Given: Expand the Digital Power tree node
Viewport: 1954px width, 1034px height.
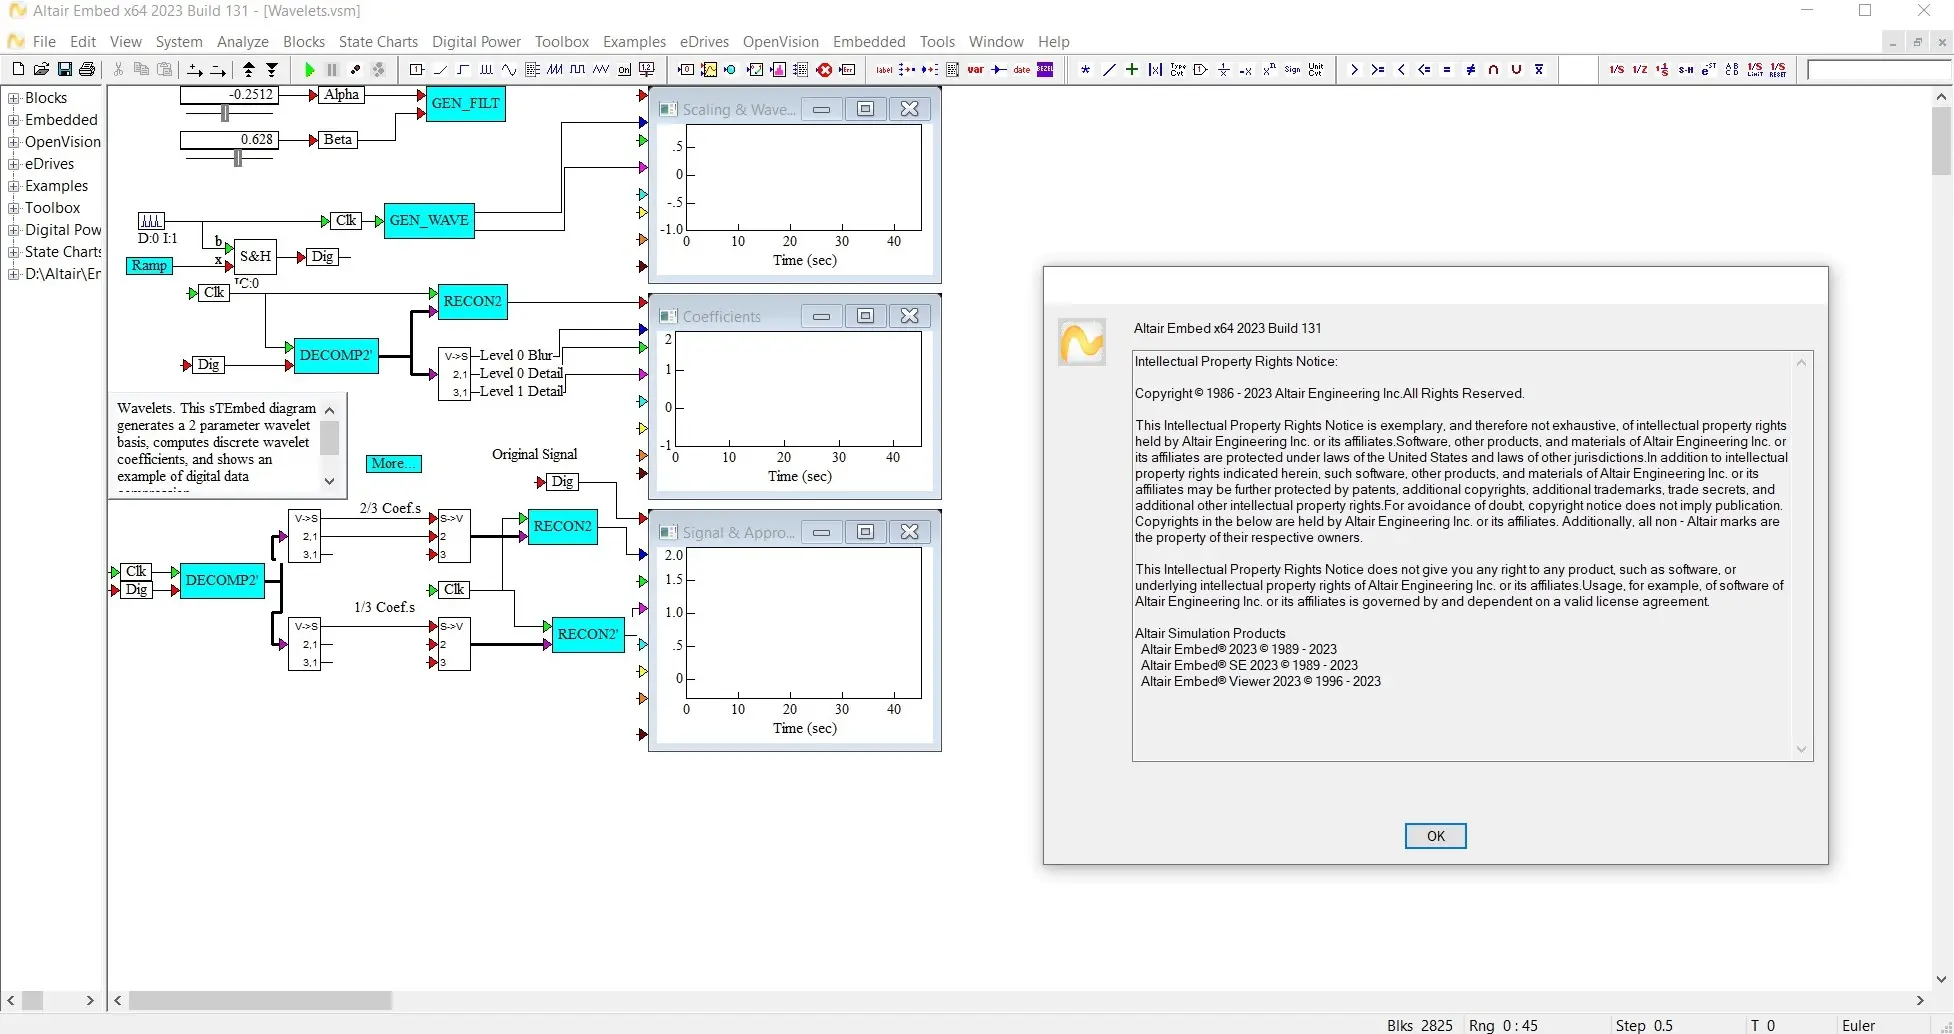Looking at the screenshot, I should coord(14,230).
